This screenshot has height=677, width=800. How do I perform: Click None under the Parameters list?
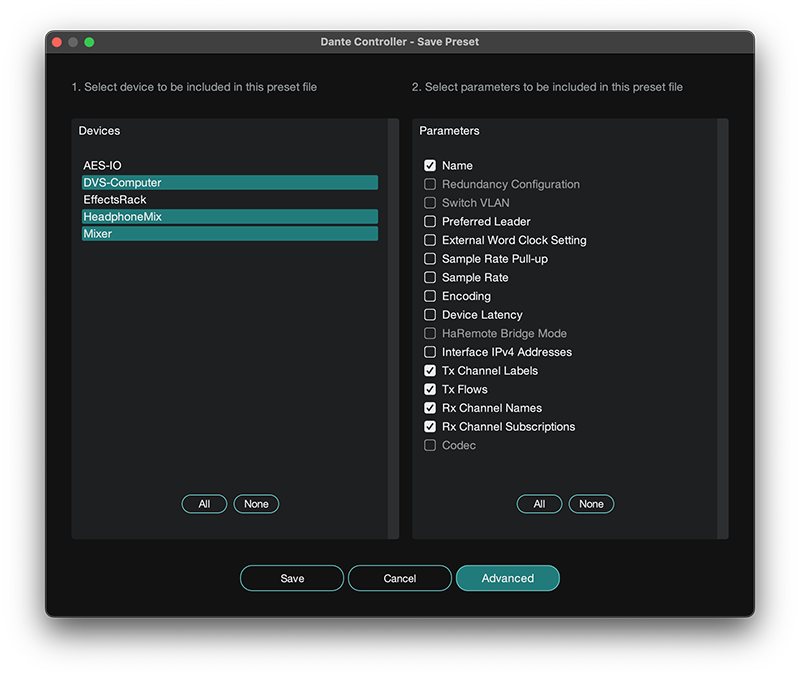tap(591, 504)
